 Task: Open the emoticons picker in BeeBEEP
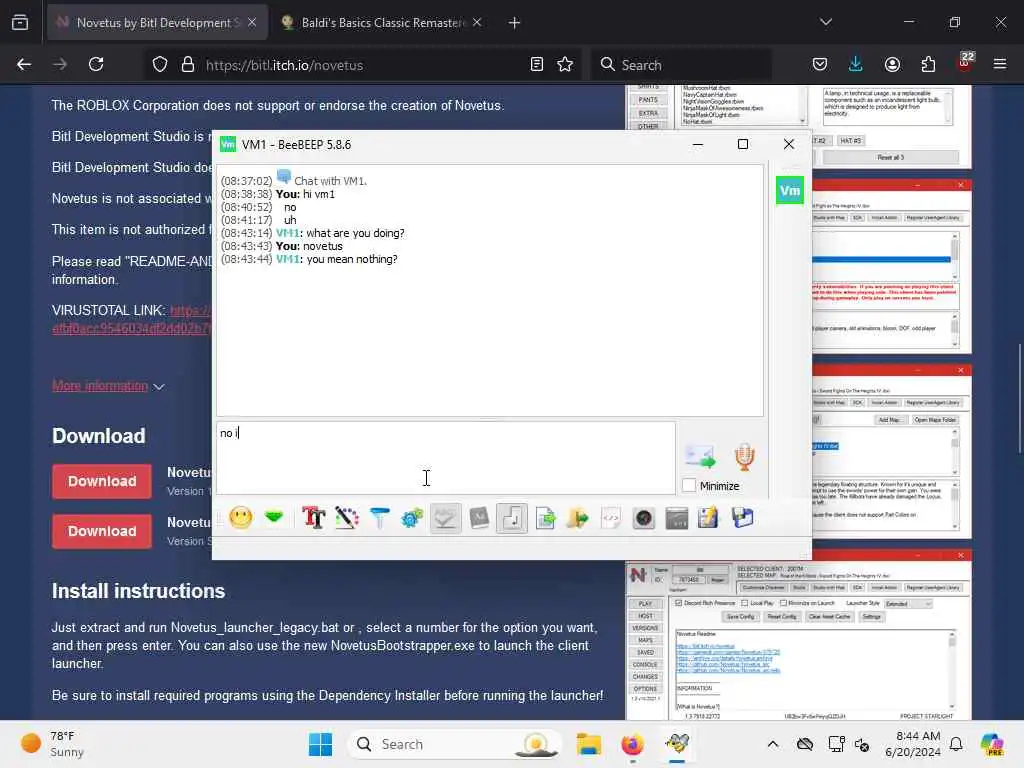click(x=240, y=518)
